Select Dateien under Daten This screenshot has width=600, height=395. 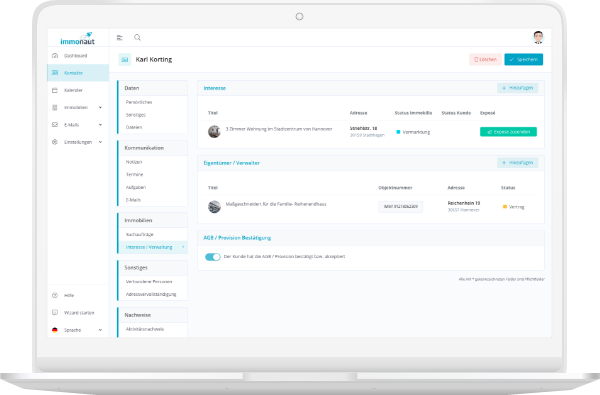point(134,127)
